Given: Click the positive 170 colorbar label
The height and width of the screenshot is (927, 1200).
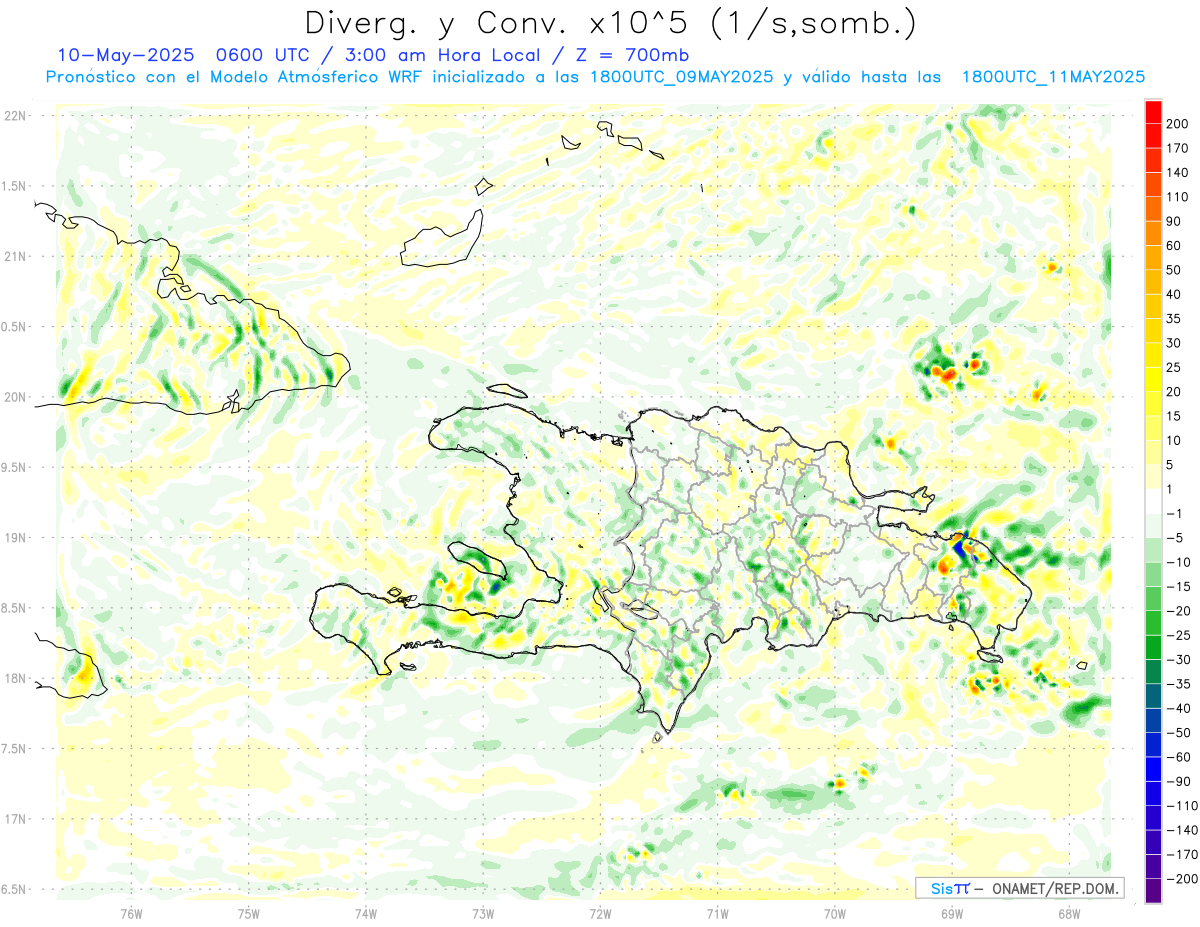Looking at the screenshot, I should click(1178, 148).
